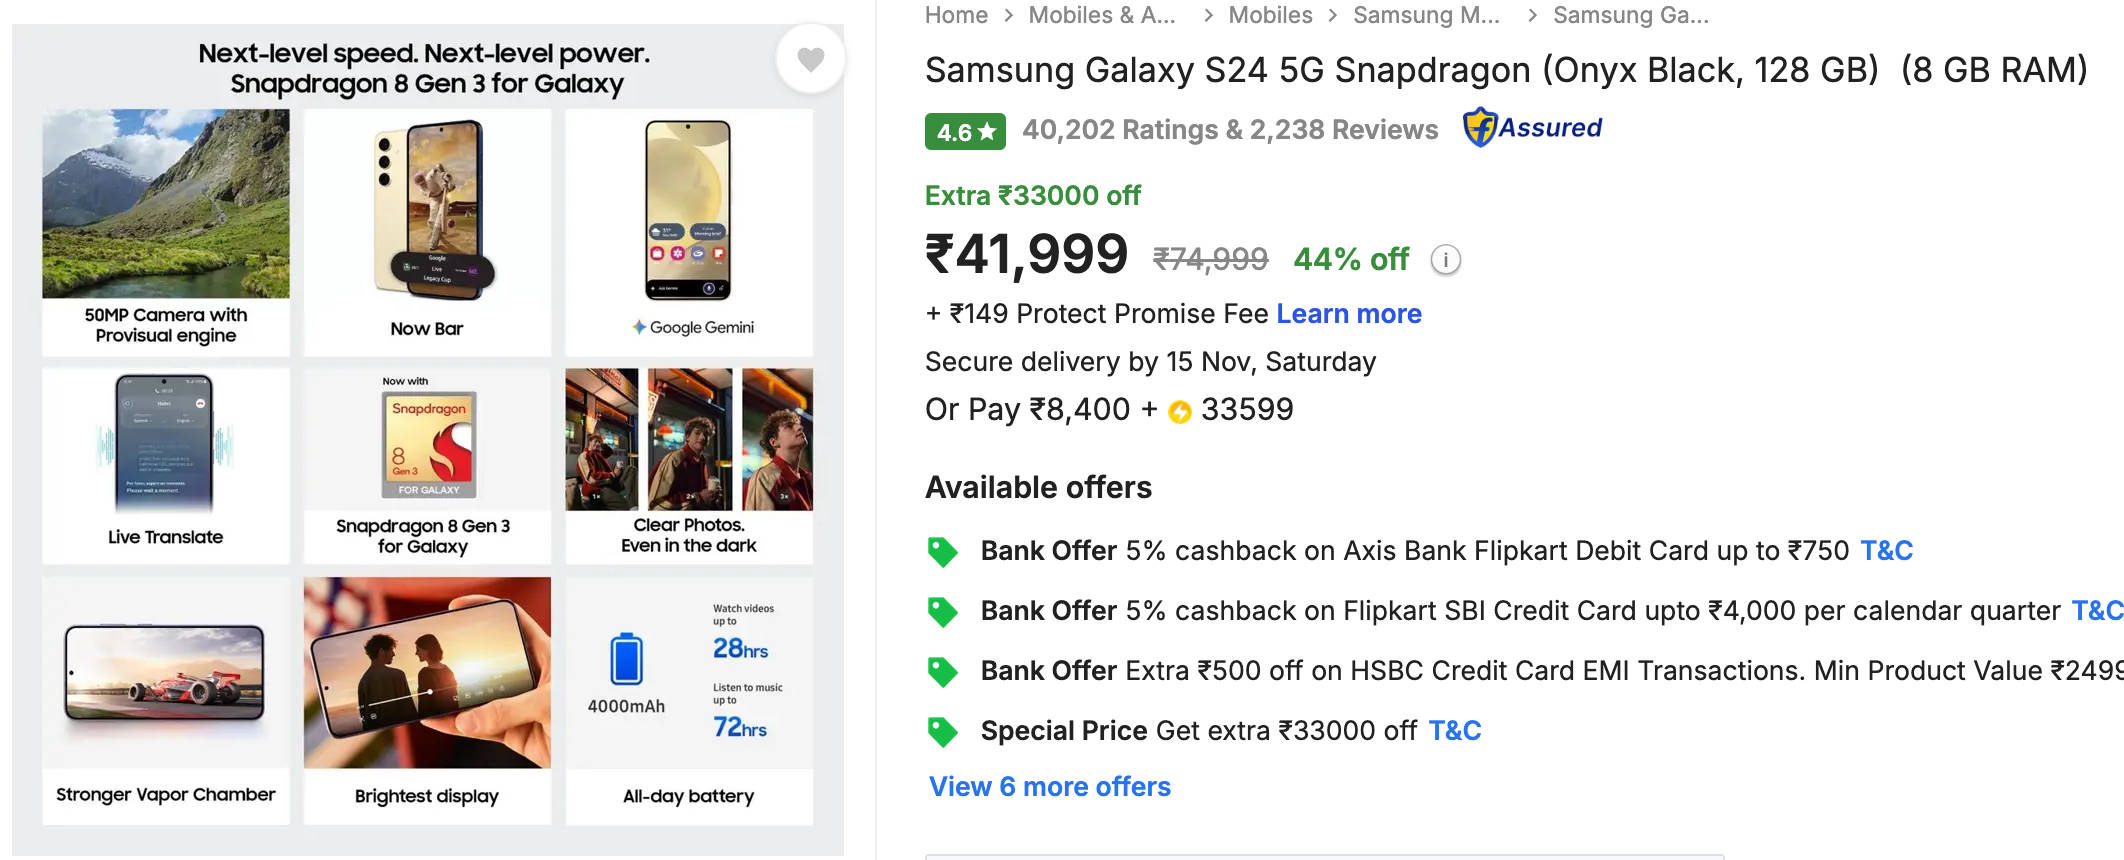
Task: Click the SuperCoin icon beside 33599
Action: pos(1180,412)
